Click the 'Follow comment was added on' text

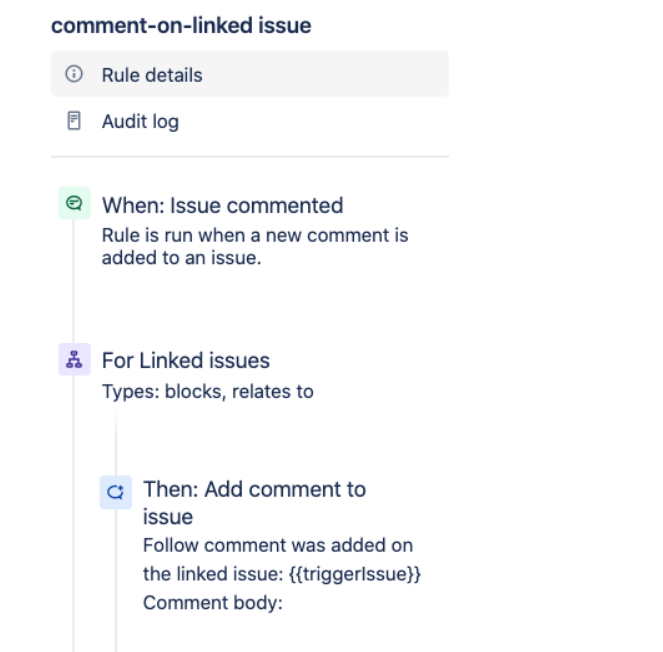(x=277, y=546)
